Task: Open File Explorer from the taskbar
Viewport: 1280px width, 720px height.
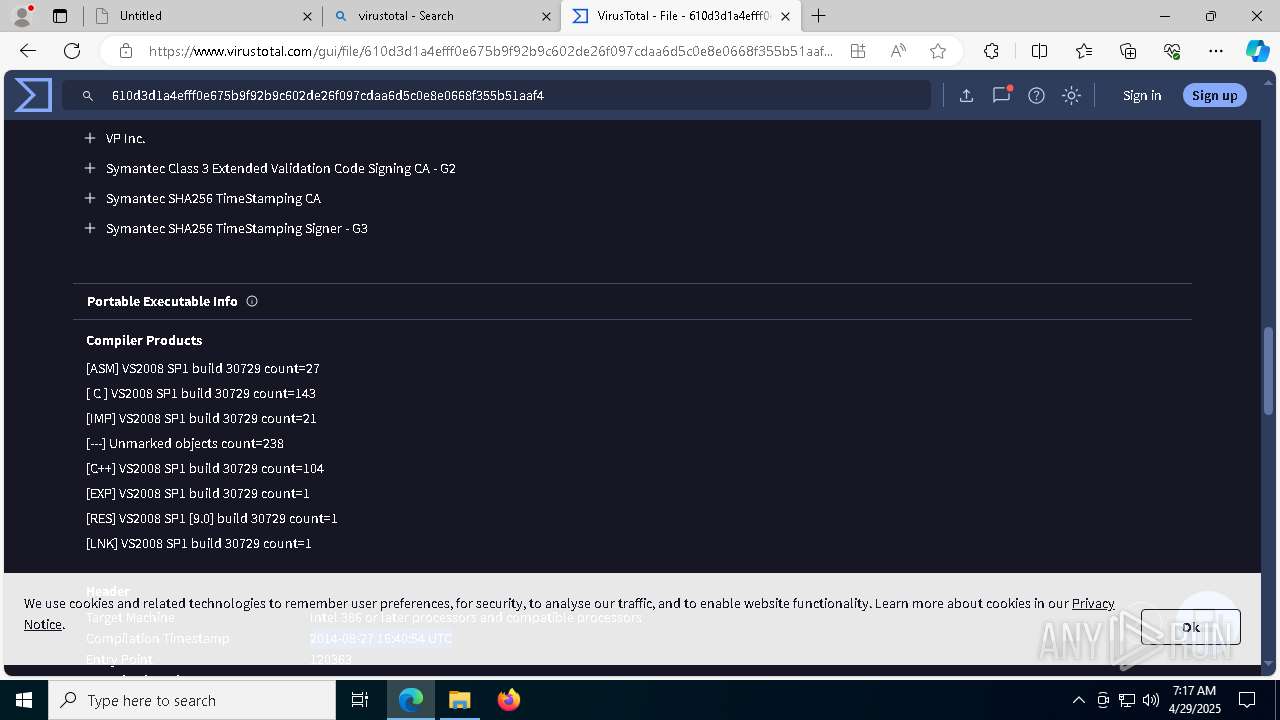Action: (459, 700)
